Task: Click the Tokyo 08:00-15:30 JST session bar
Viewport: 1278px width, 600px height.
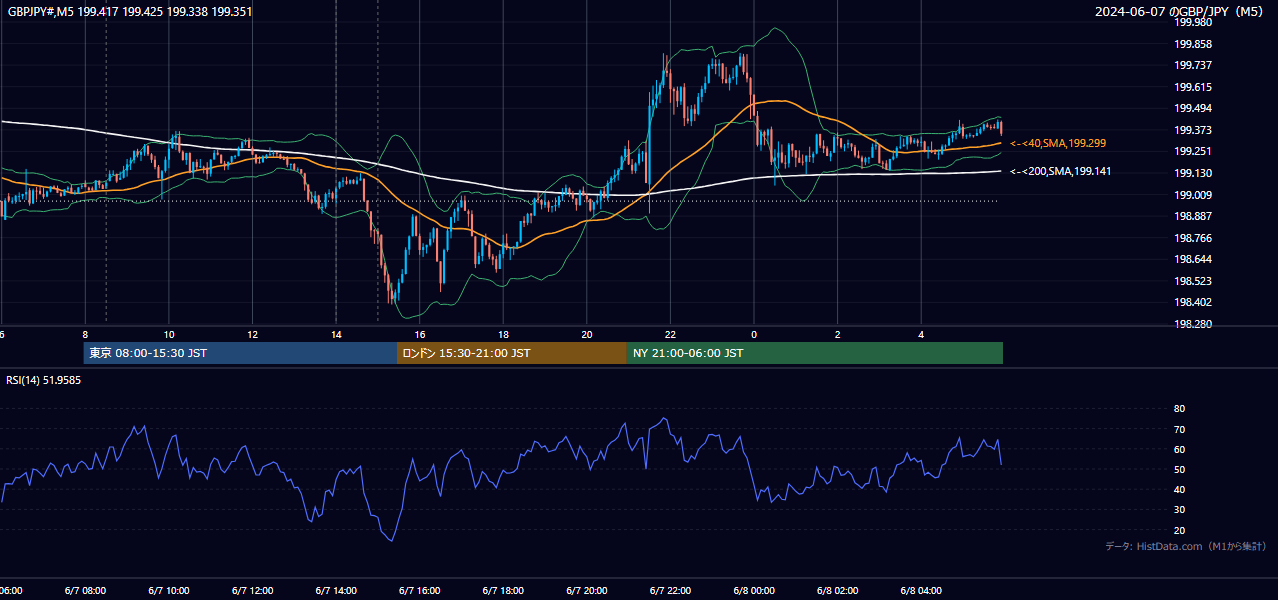Action: pos(240,353)
